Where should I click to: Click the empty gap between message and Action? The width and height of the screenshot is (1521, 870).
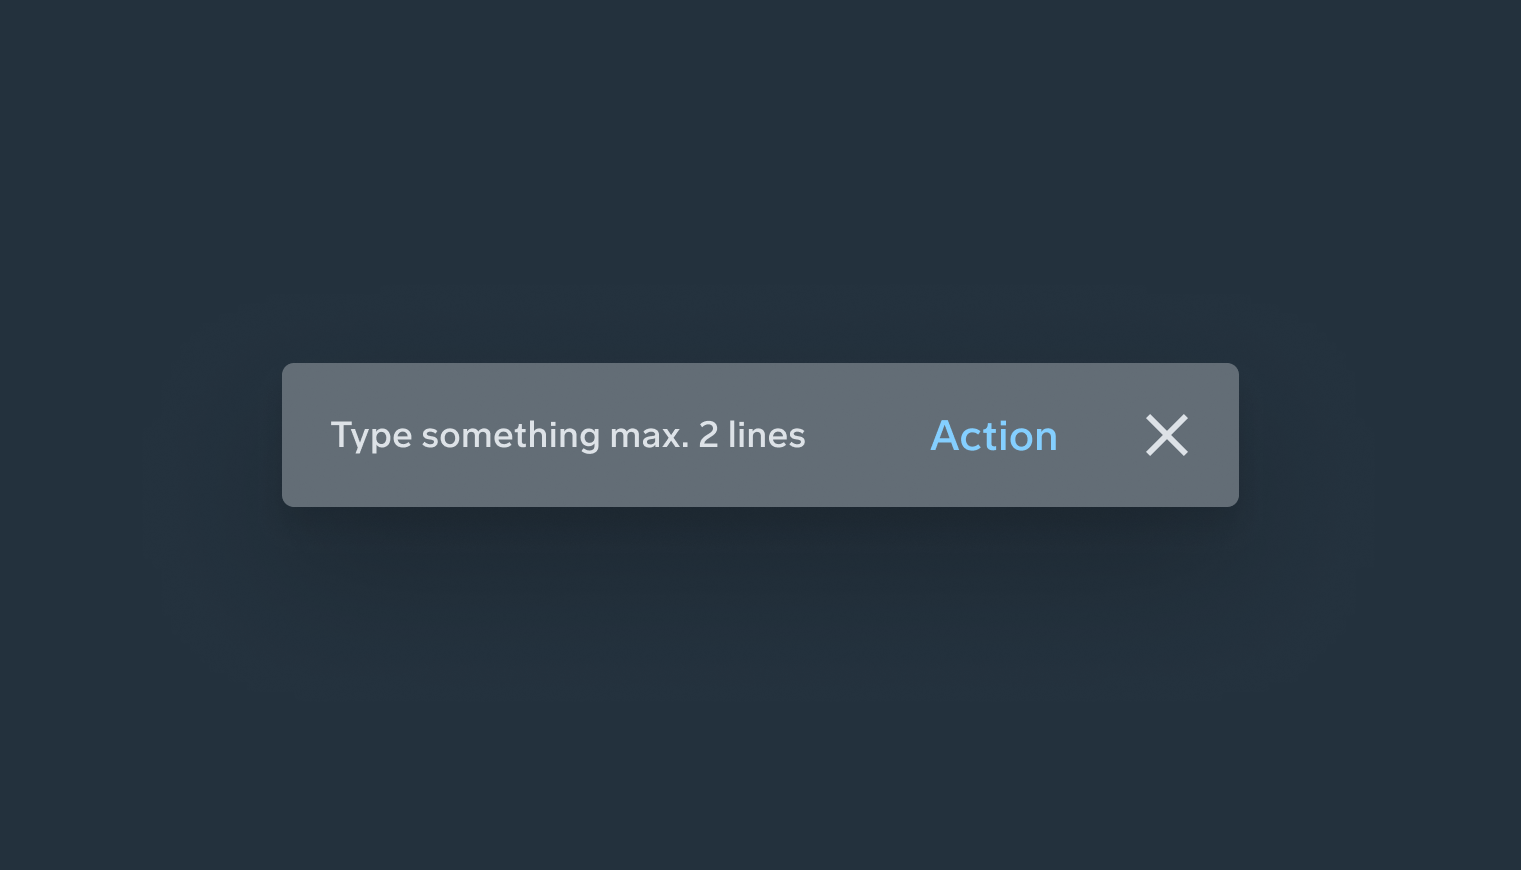click(x=868, y=435)
